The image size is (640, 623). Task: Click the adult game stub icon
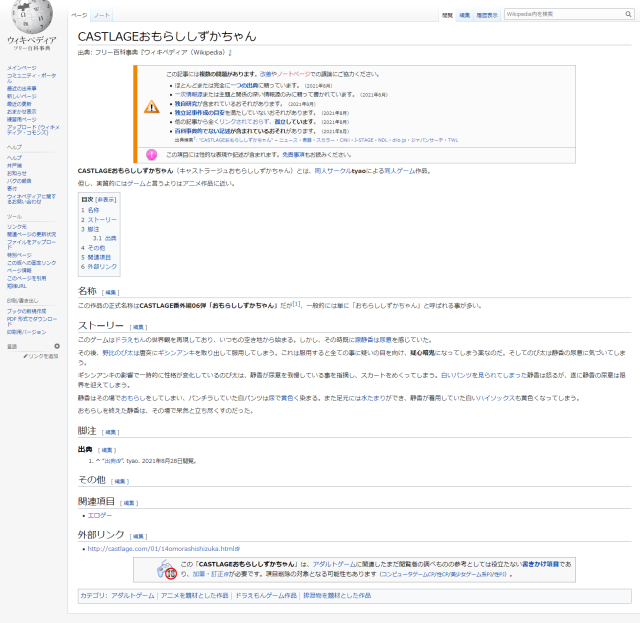pyautogui.click(x=169, y=570)
